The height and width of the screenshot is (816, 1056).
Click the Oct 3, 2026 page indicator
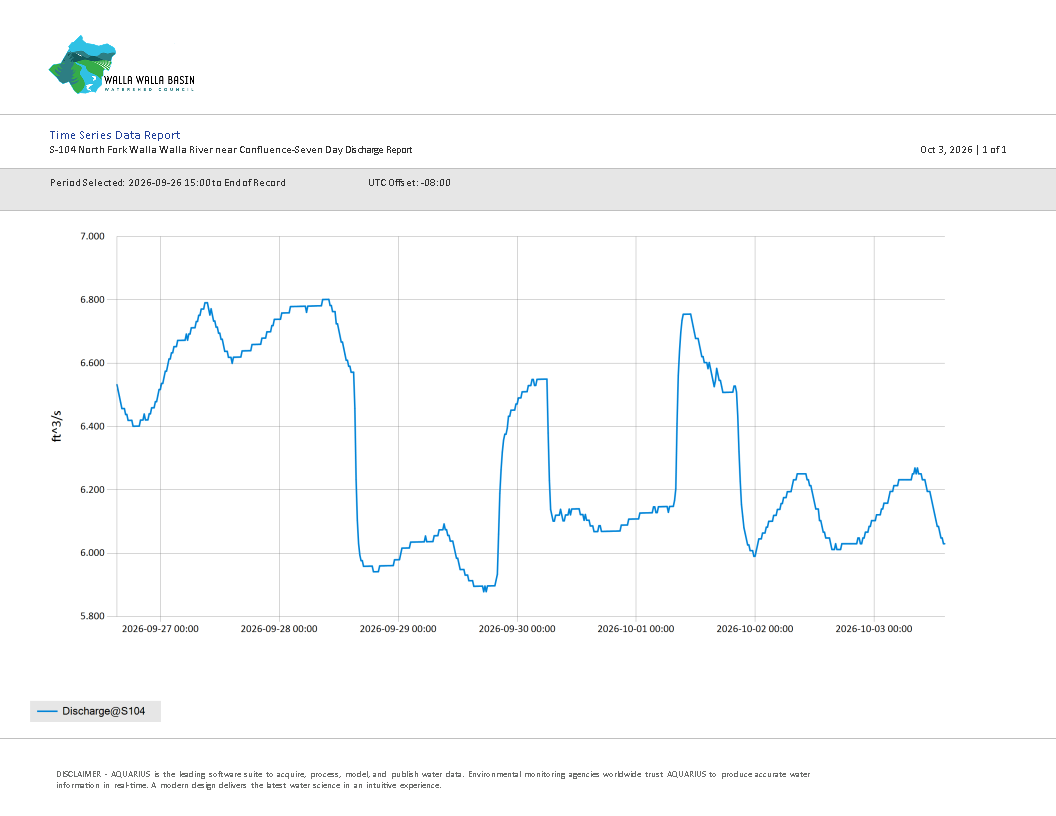(x=963, y=149)
